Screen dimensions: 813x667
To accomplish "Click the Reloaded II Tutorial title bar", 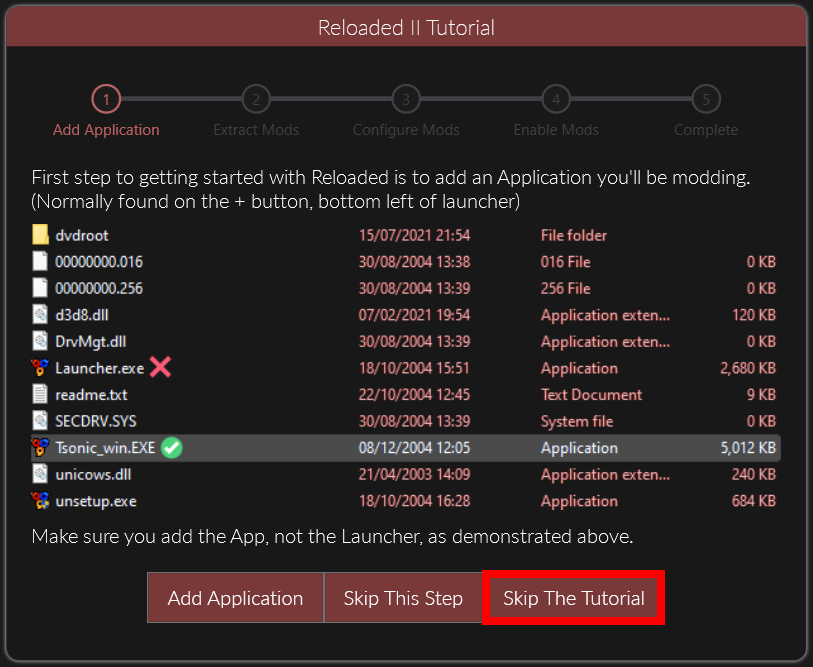I will (x=406, y=27).
